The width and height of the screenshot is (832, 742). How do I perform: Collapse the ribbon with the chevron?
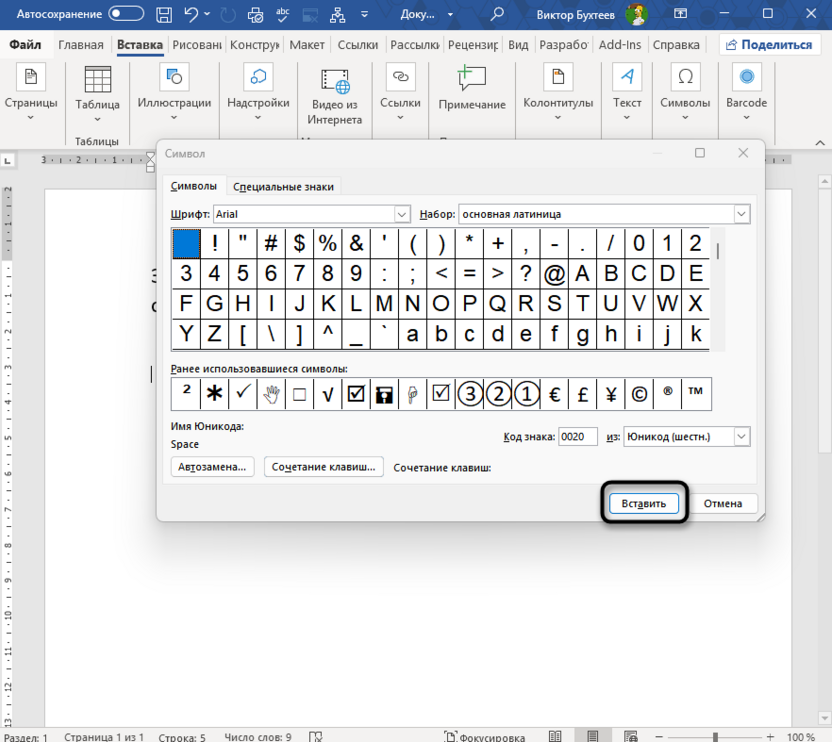tap(820, 143)
